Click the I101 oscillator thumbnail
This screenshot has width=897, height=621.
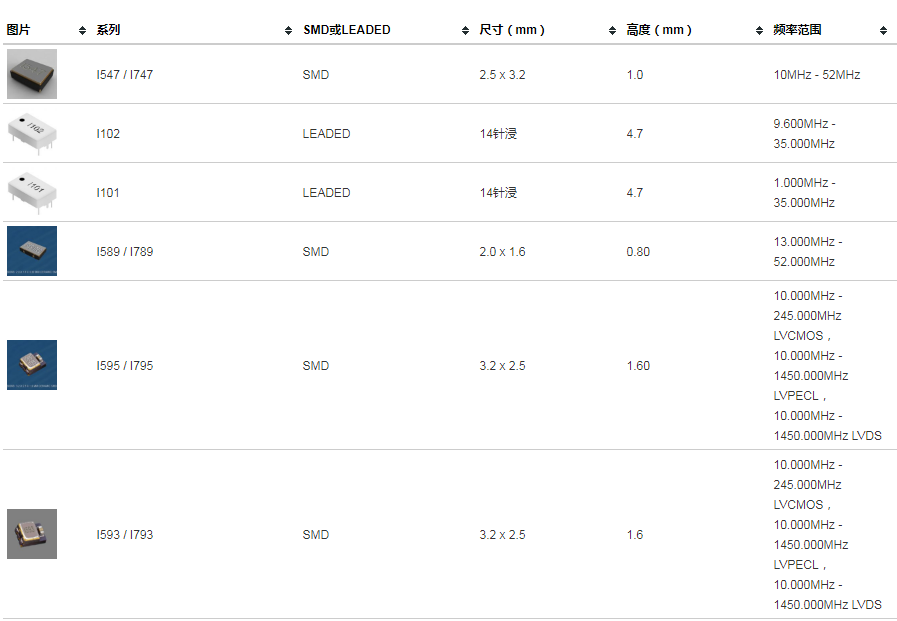pyautogui.click(x=32, y=192)
